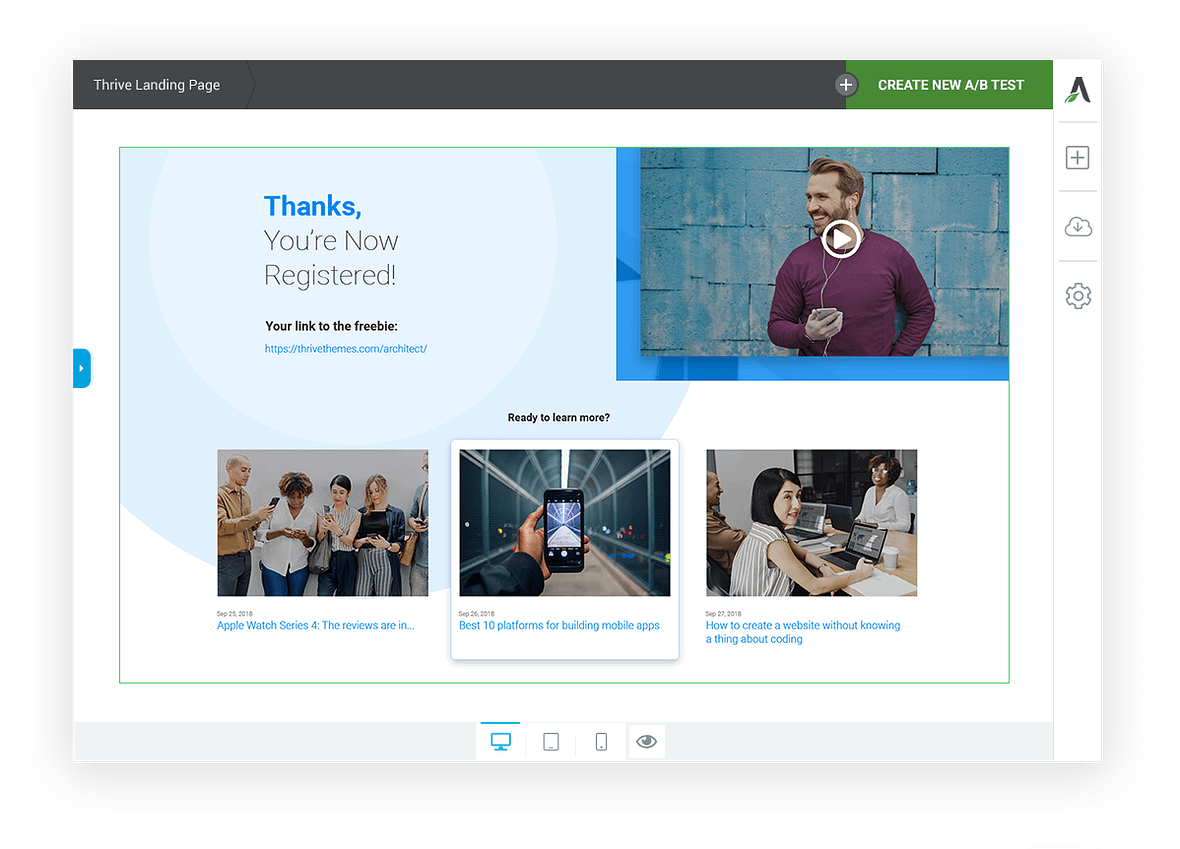Open the add element panel via plus icon

tap(1078, 157)
